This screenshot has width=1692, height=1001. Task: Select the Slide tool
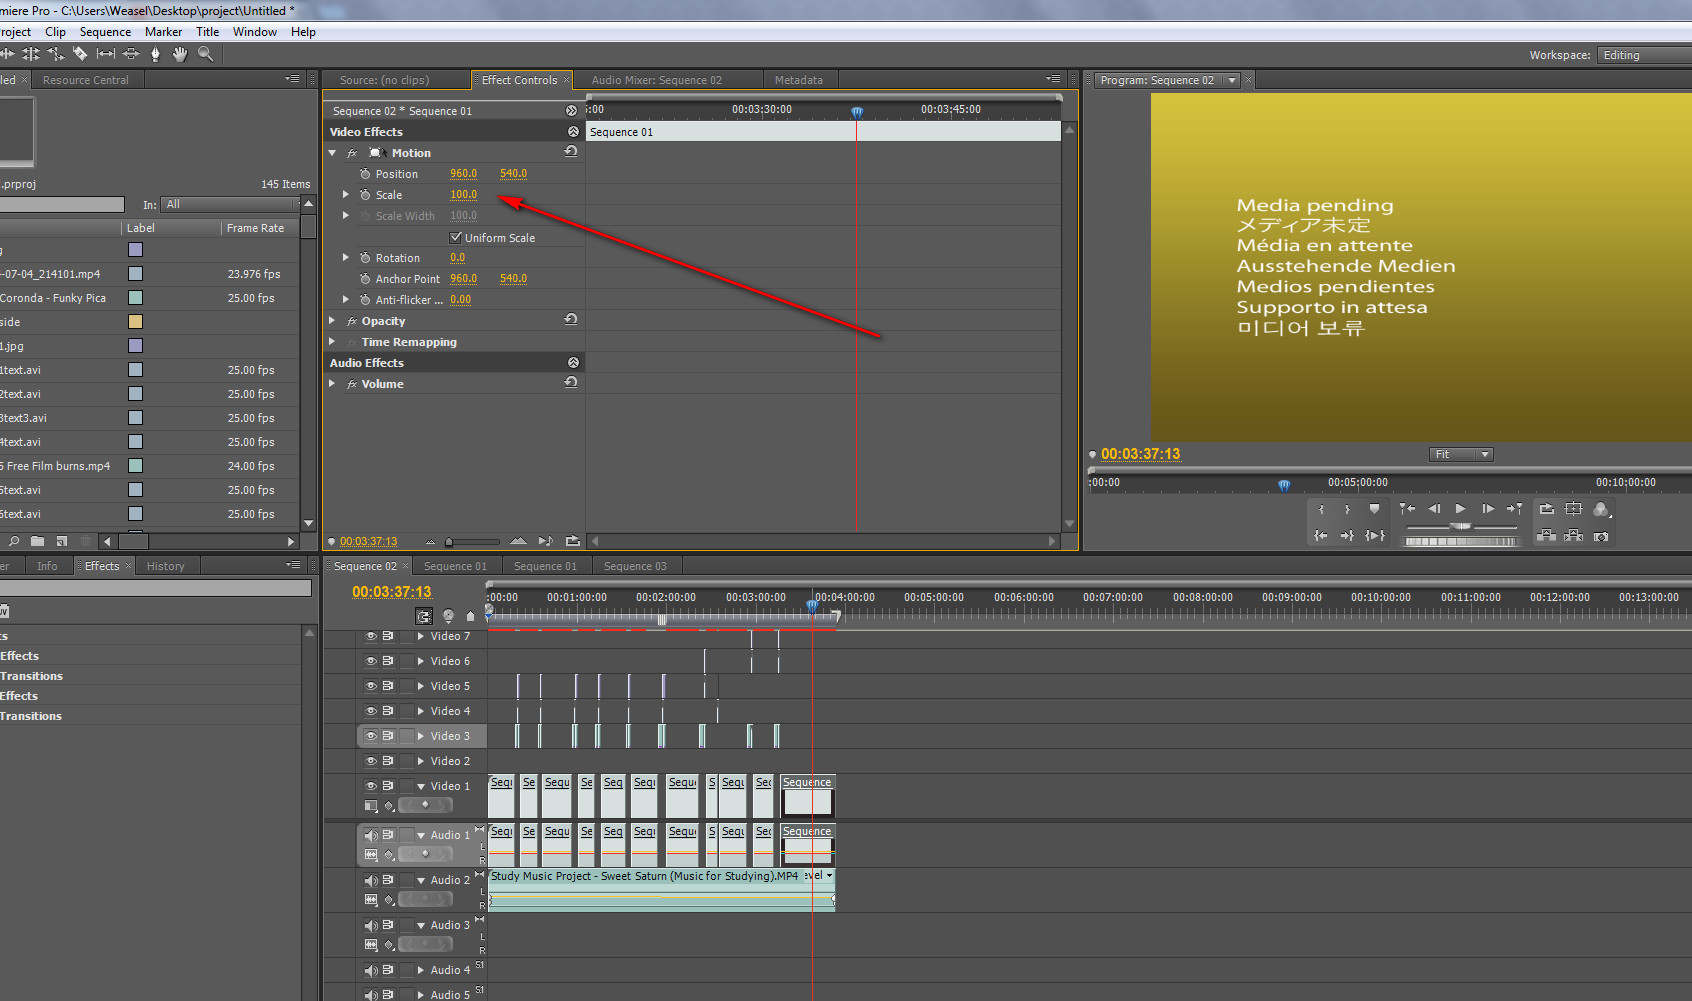(x=130, y=54)
